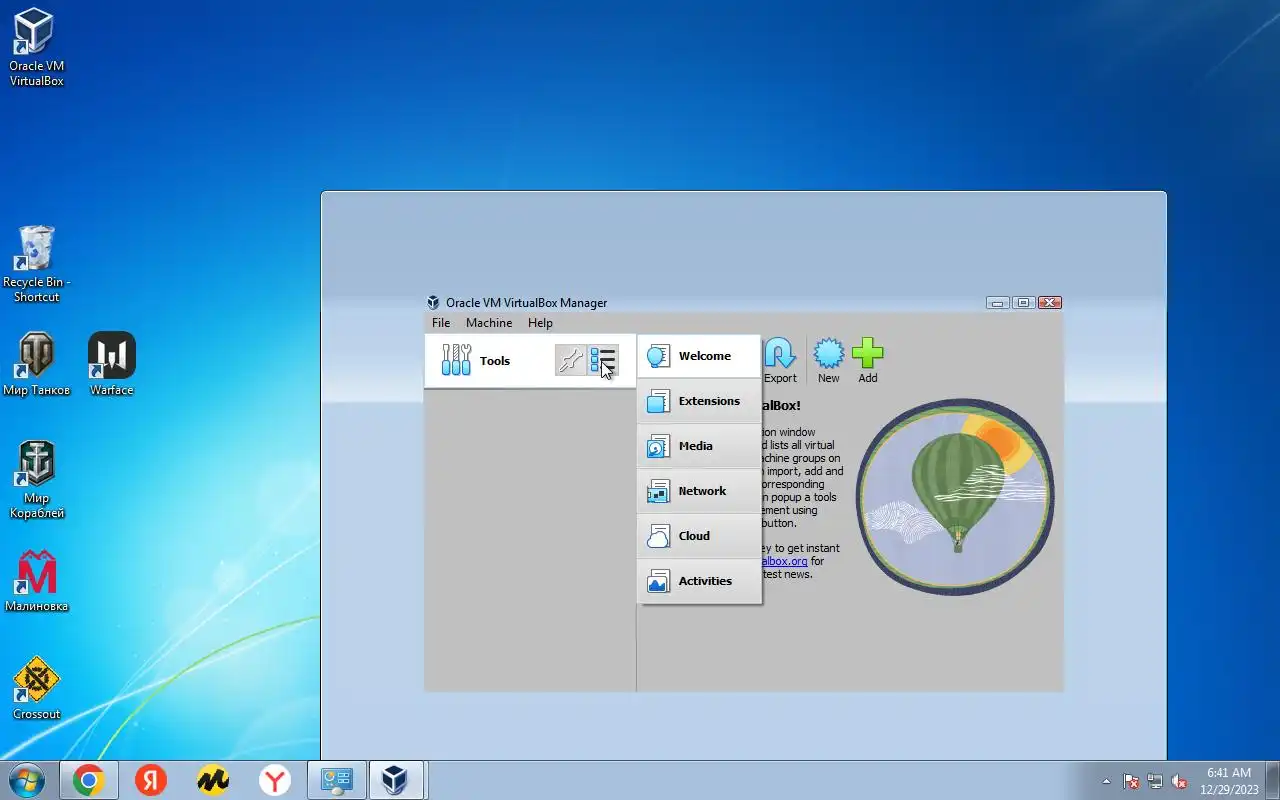Minimize the VirtualBox Manager window
This screenshot has height=800, width=1280.
tap(997, 303)
